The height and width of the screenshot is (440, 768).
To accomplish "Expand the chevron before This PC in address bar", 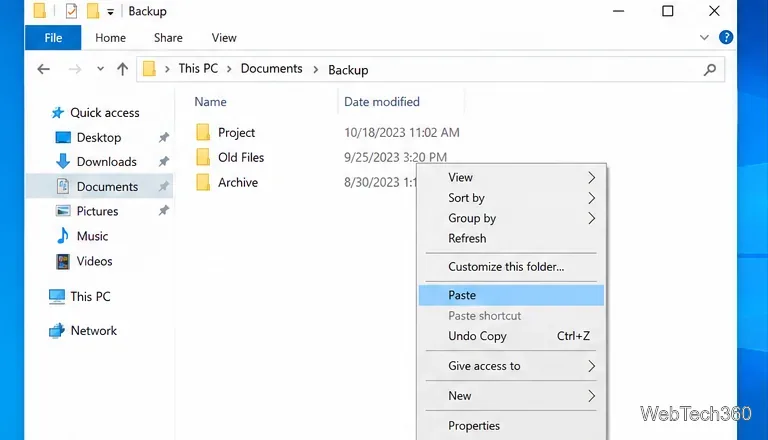I will point(167,70).
